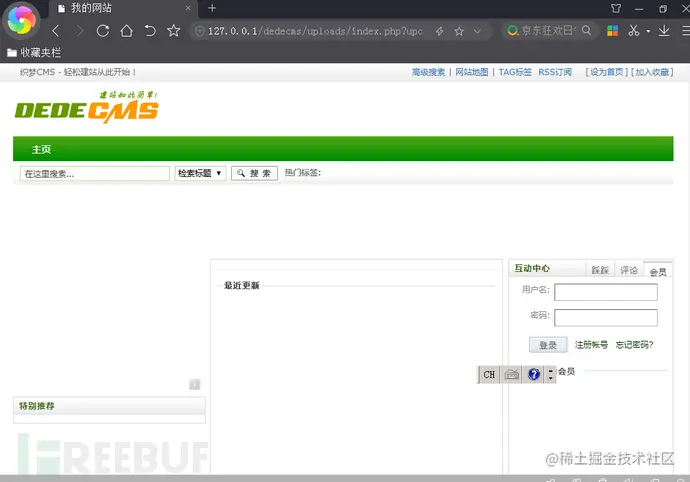Open 注册帐号 link
The image size is (690, 482).
[591, 345]
